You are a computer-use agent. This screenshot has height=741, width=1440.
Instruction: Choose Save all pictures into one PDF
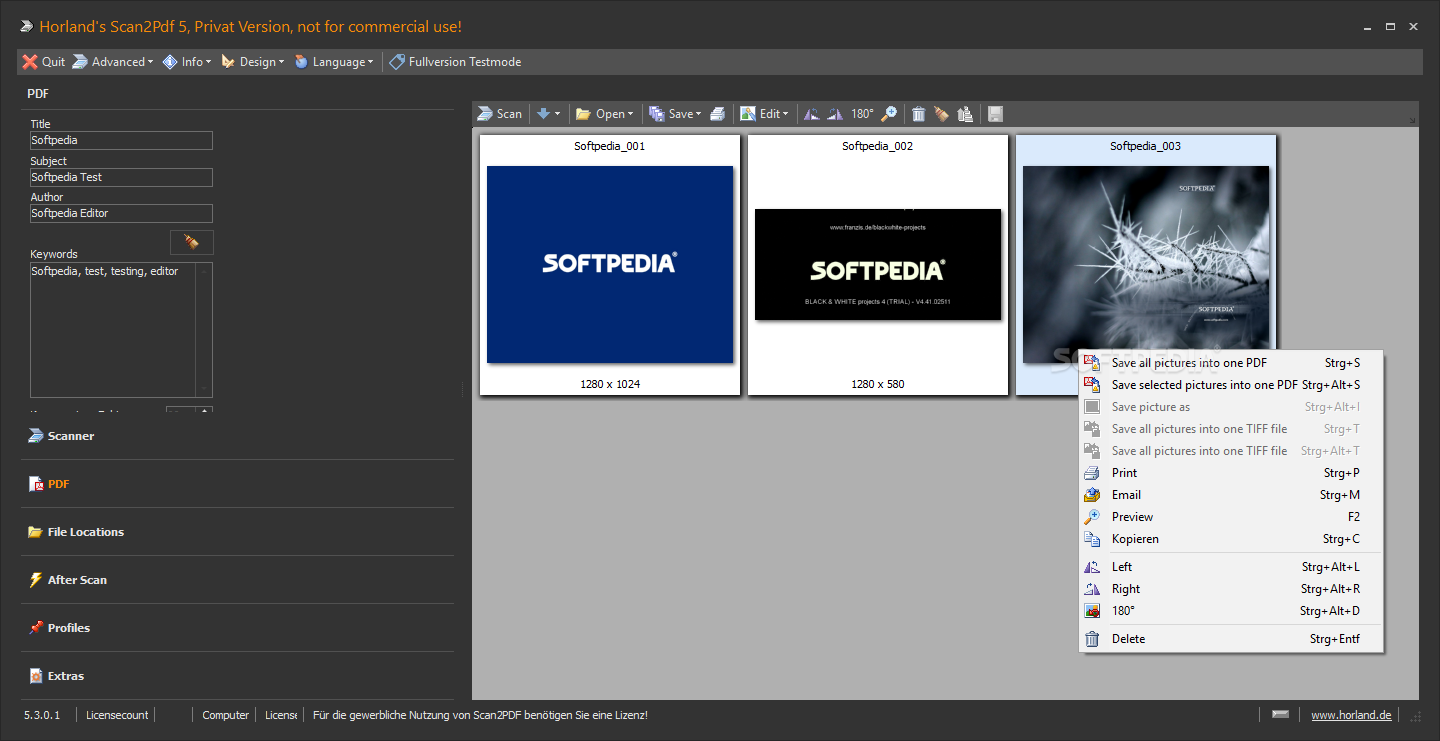click(1231, 363)
